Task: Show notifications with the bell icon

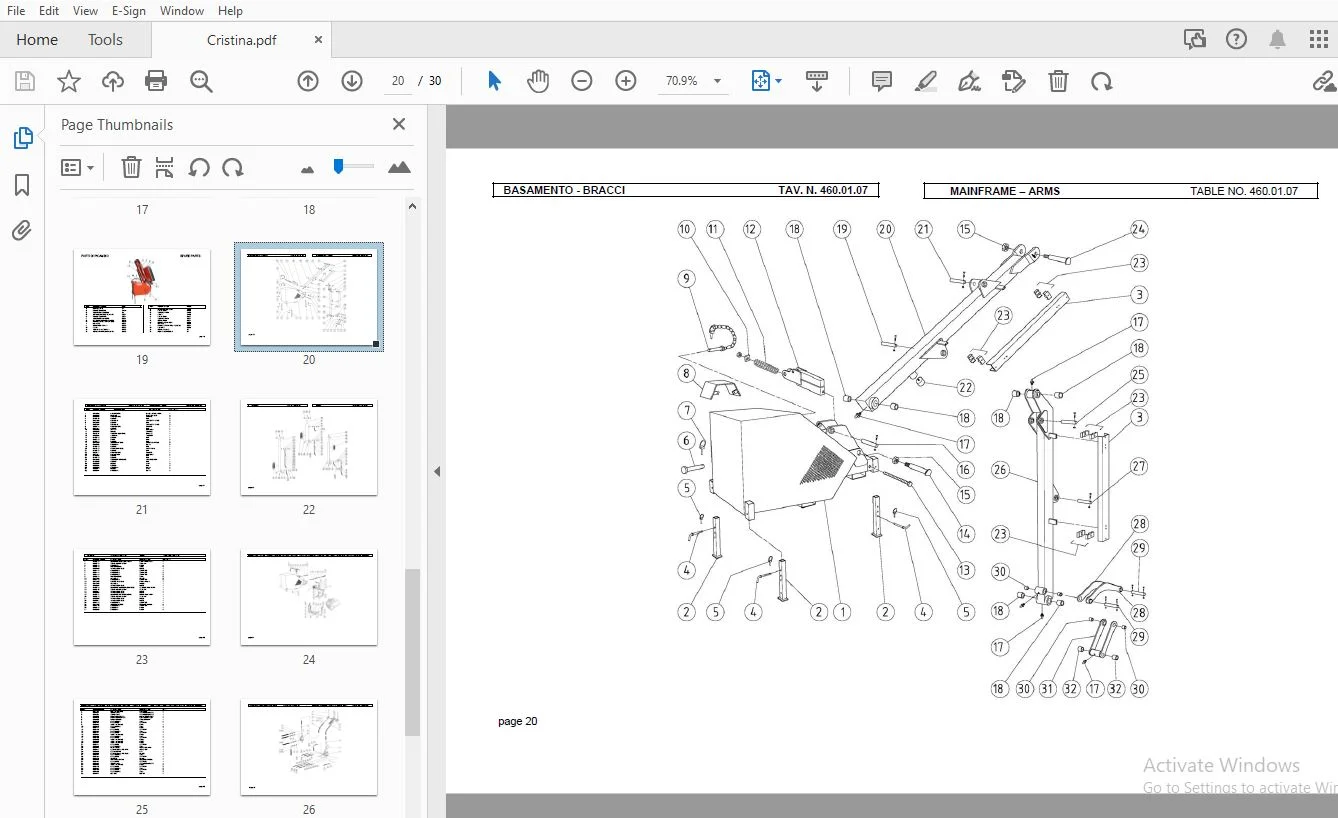Action: 1277,40
